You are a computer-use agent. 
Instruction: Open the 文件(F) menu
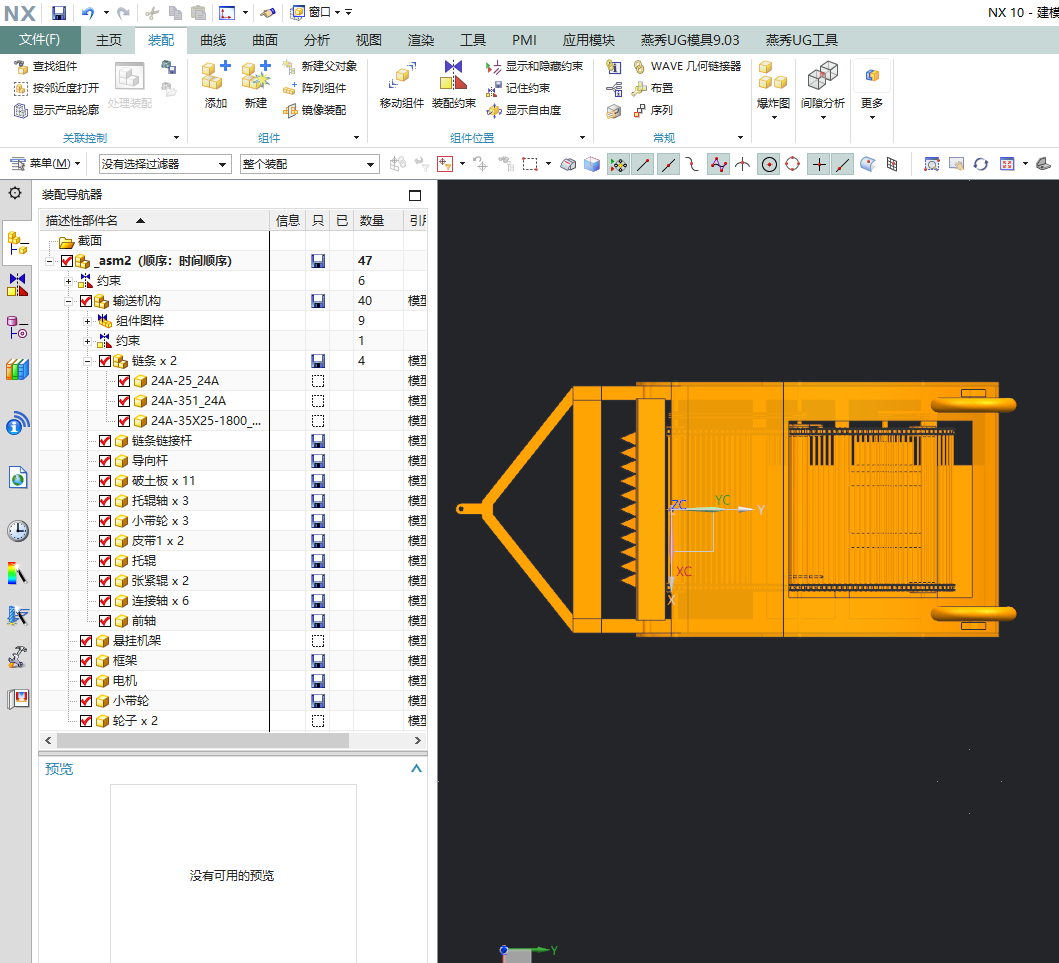coord(40,40)
